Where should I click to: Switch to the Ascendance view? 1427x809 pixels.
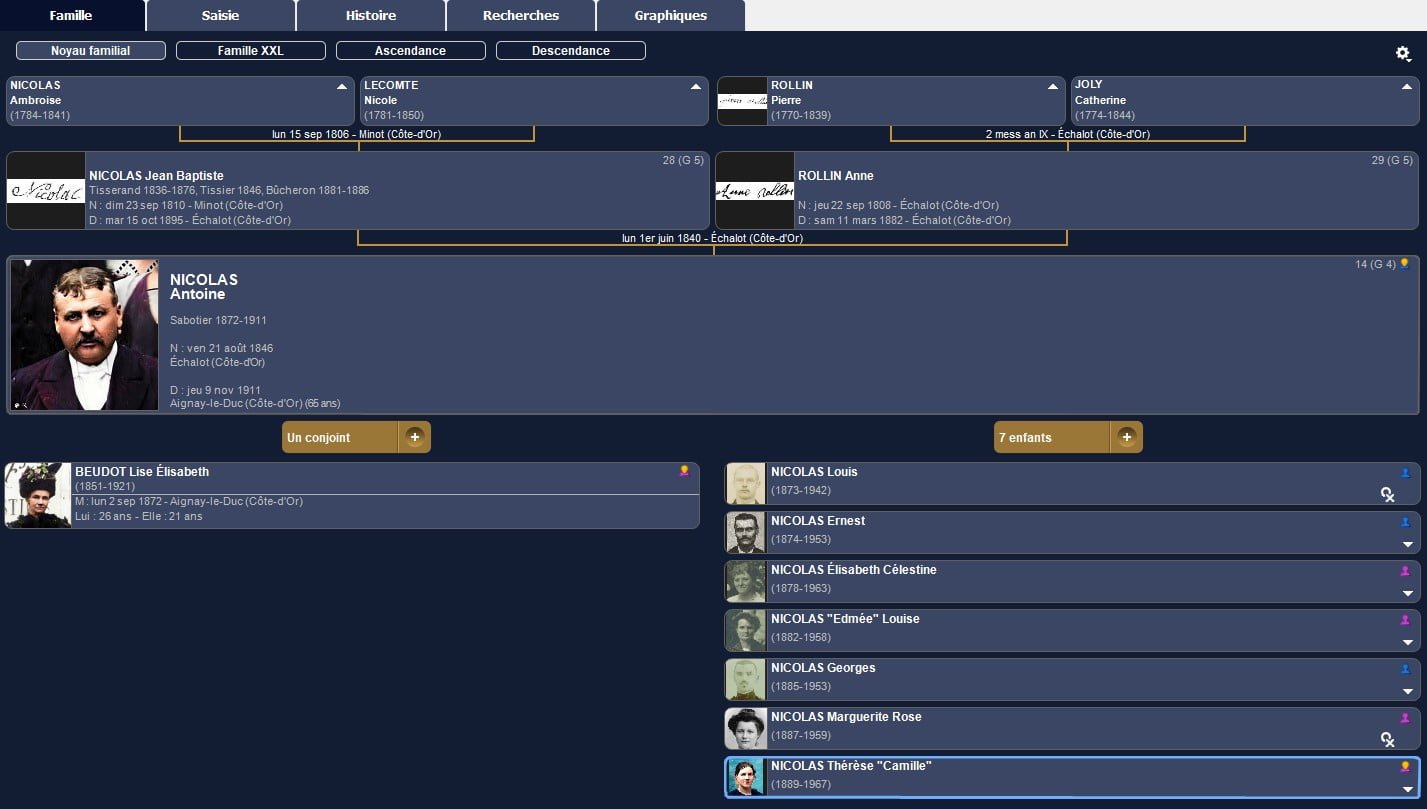point(411,51)
